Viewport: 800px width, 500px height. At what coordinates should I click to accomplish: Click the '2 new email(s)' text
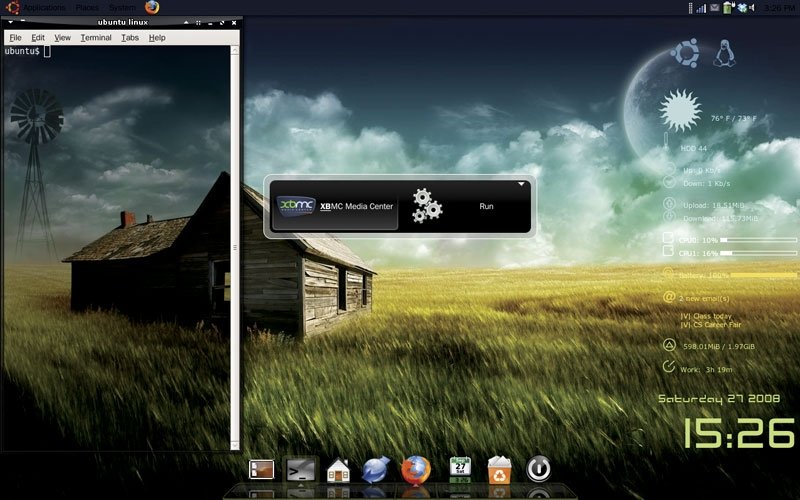(x=704, y=298)
